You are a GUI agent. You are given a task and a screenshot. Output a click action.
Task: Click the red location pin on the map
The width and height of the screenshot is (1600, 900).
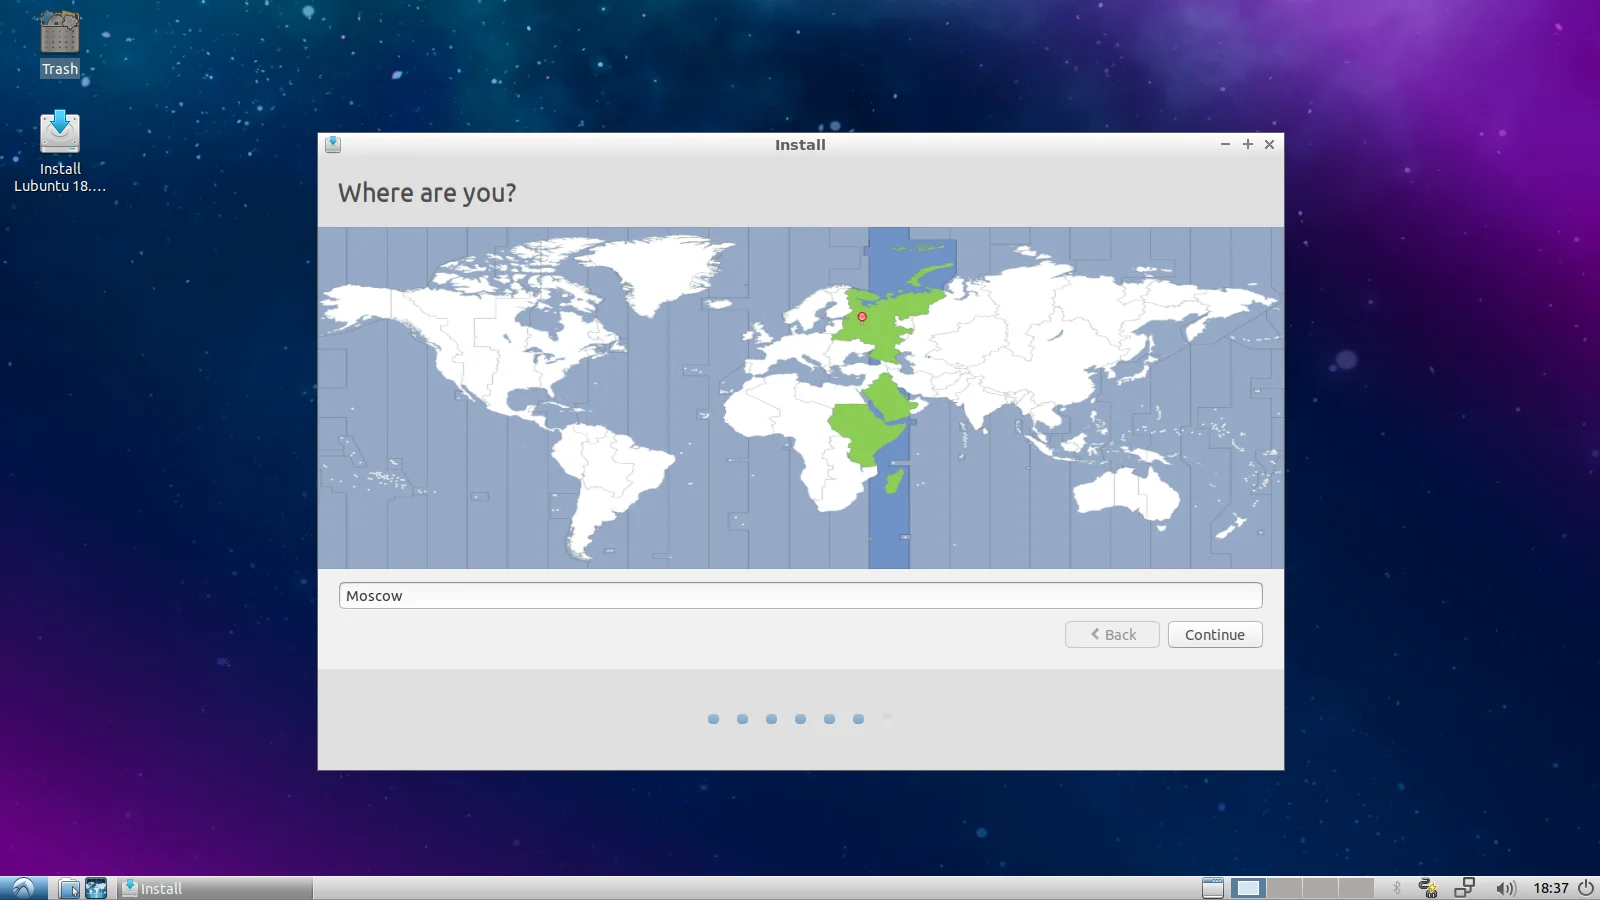[862, 317]
